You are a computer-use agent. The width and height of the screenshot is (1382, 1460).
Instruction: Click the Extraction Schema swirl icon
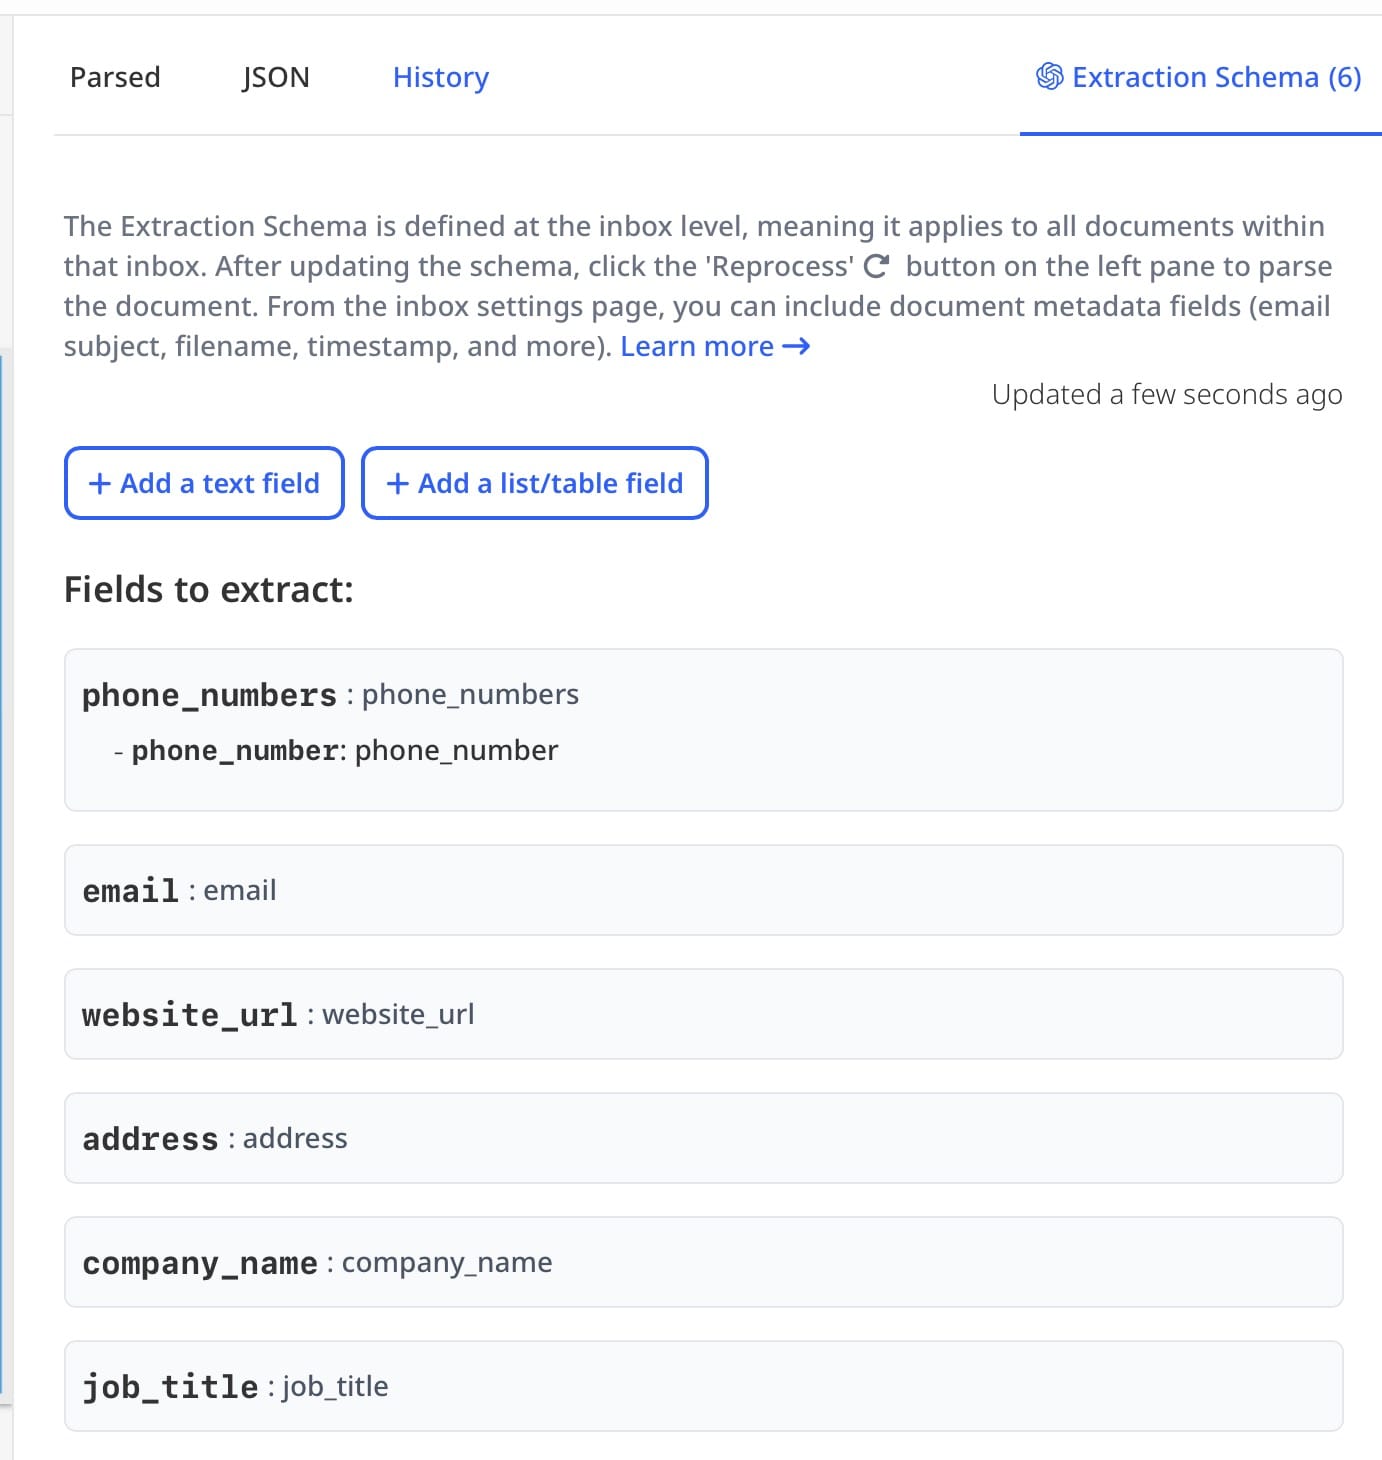1049,76
